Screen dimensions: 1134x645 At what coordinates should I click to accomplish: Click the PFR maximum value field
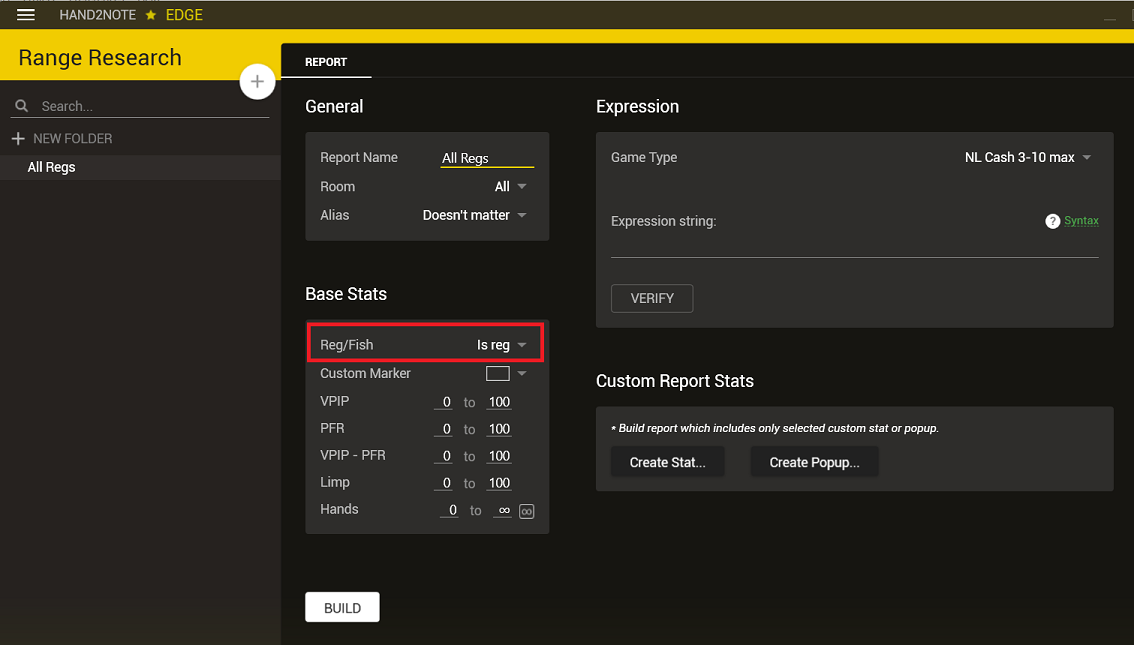coord(499,429)
